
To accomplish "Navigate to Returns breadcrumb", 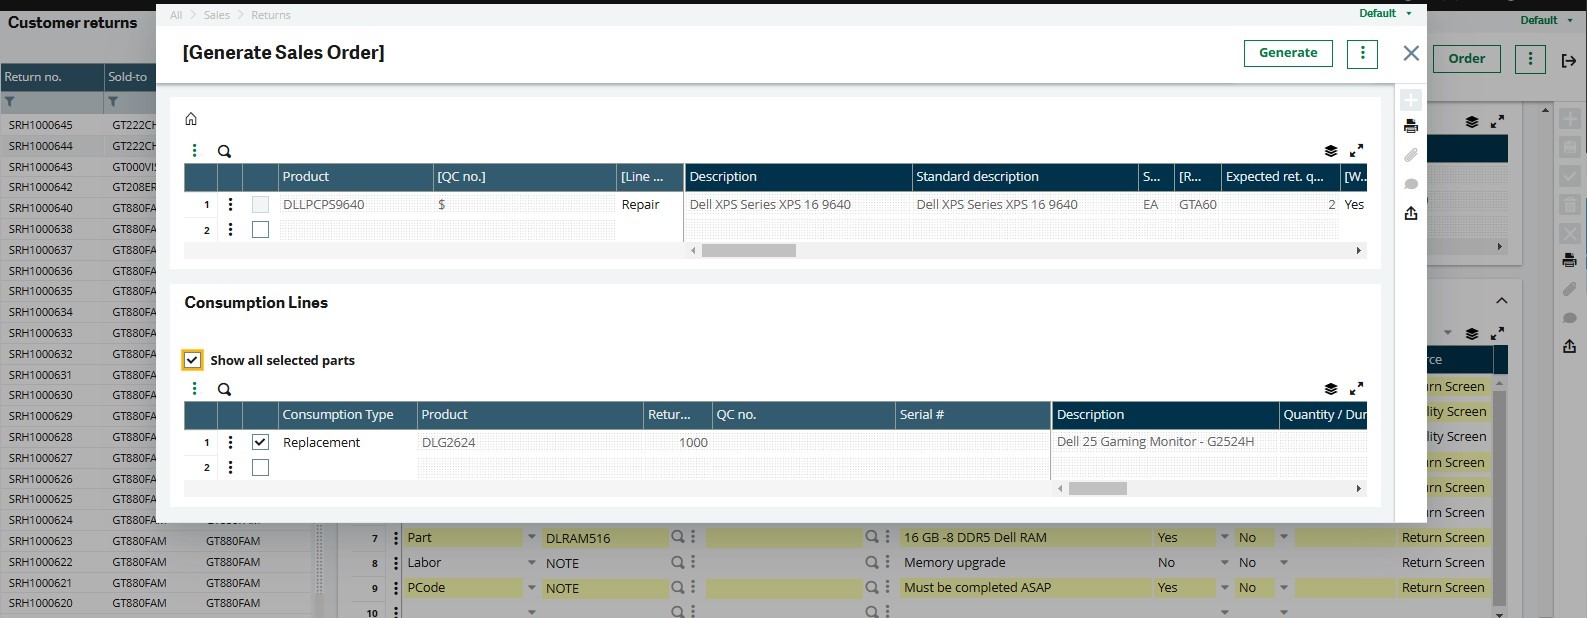I will 271,15.
